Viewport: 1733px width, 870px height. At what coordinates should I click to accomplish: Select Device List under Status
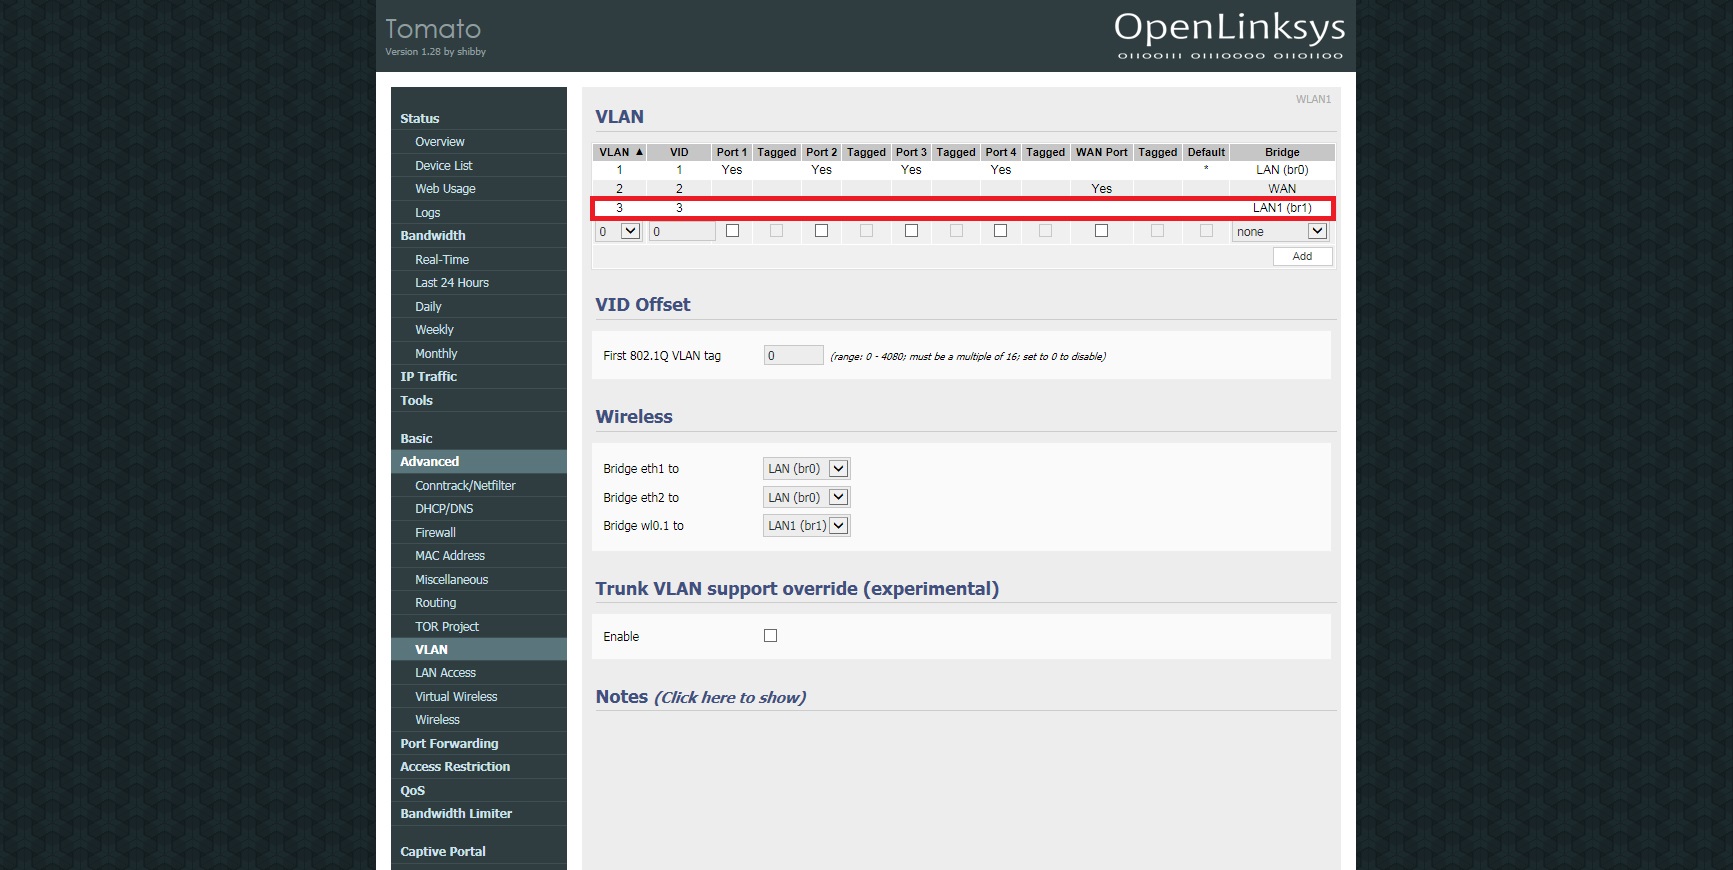pyautogui.click(x=444, y=166)
